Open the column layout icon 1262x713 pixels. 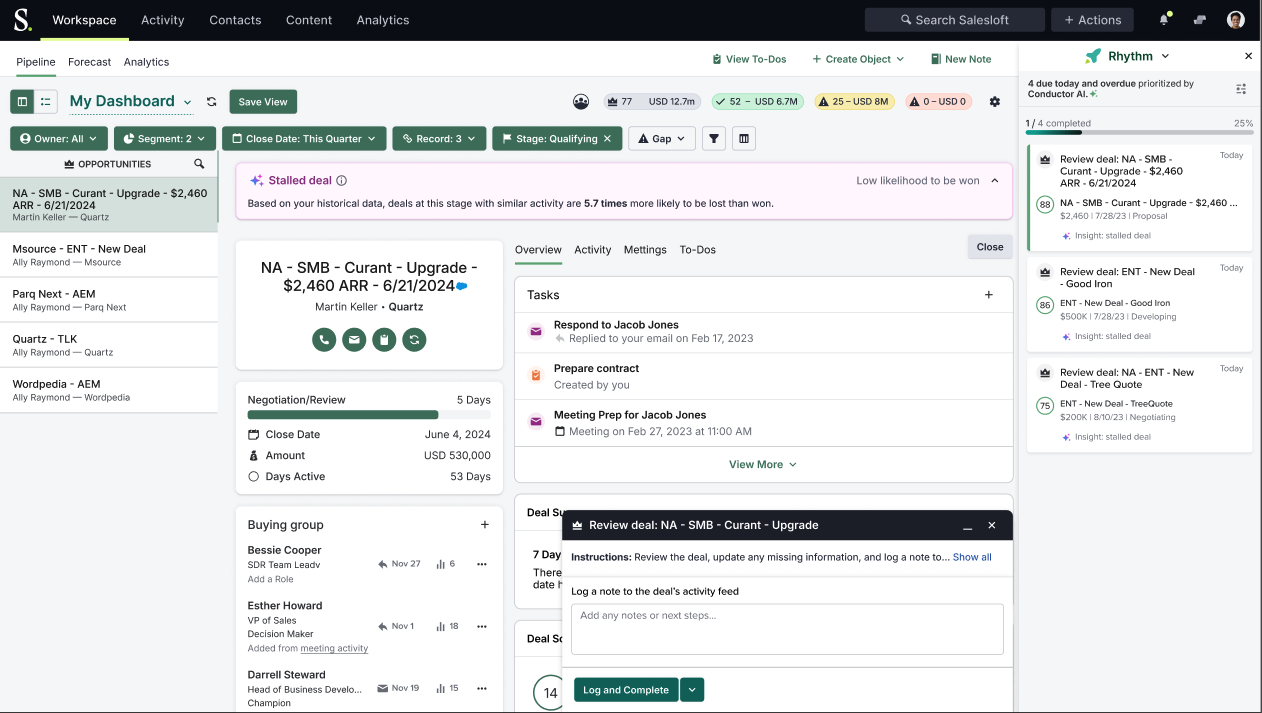click(743, 139)
